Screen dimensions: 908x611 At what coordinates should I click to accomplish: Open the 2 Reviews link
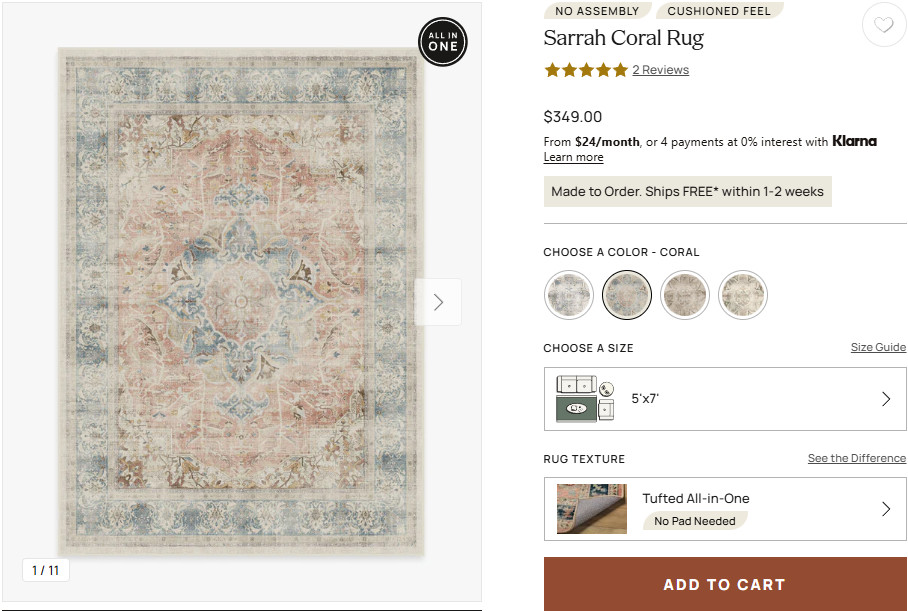click(660, 70)
